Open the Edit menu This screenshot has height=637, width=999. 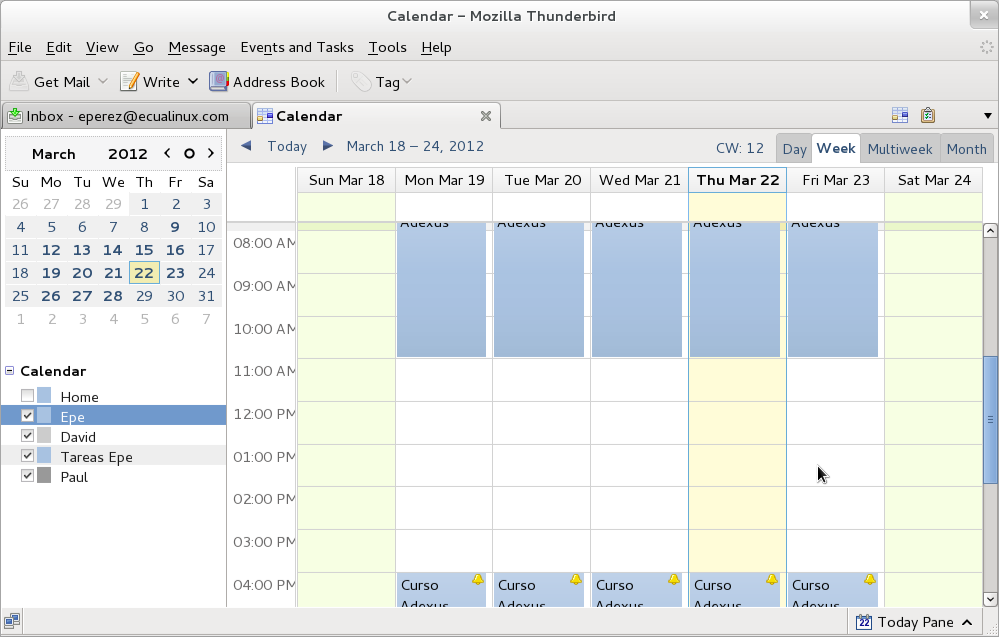[x=59, y=47]
